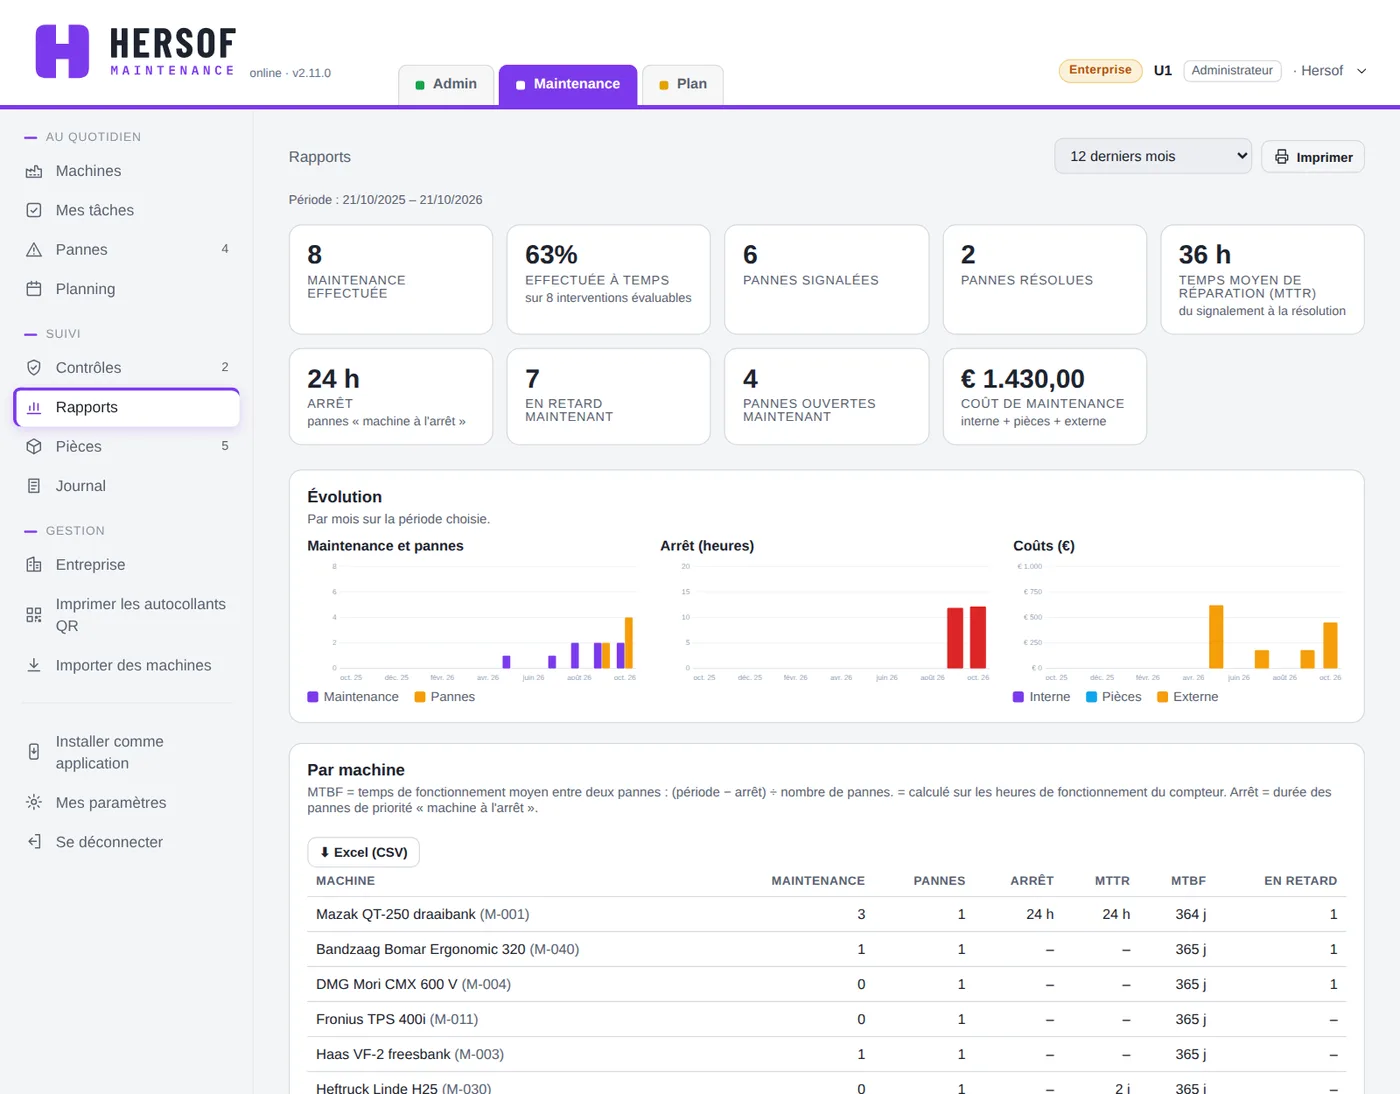Click the Journal document icon
The image size is (1400, 1094).
pos(34,486)
